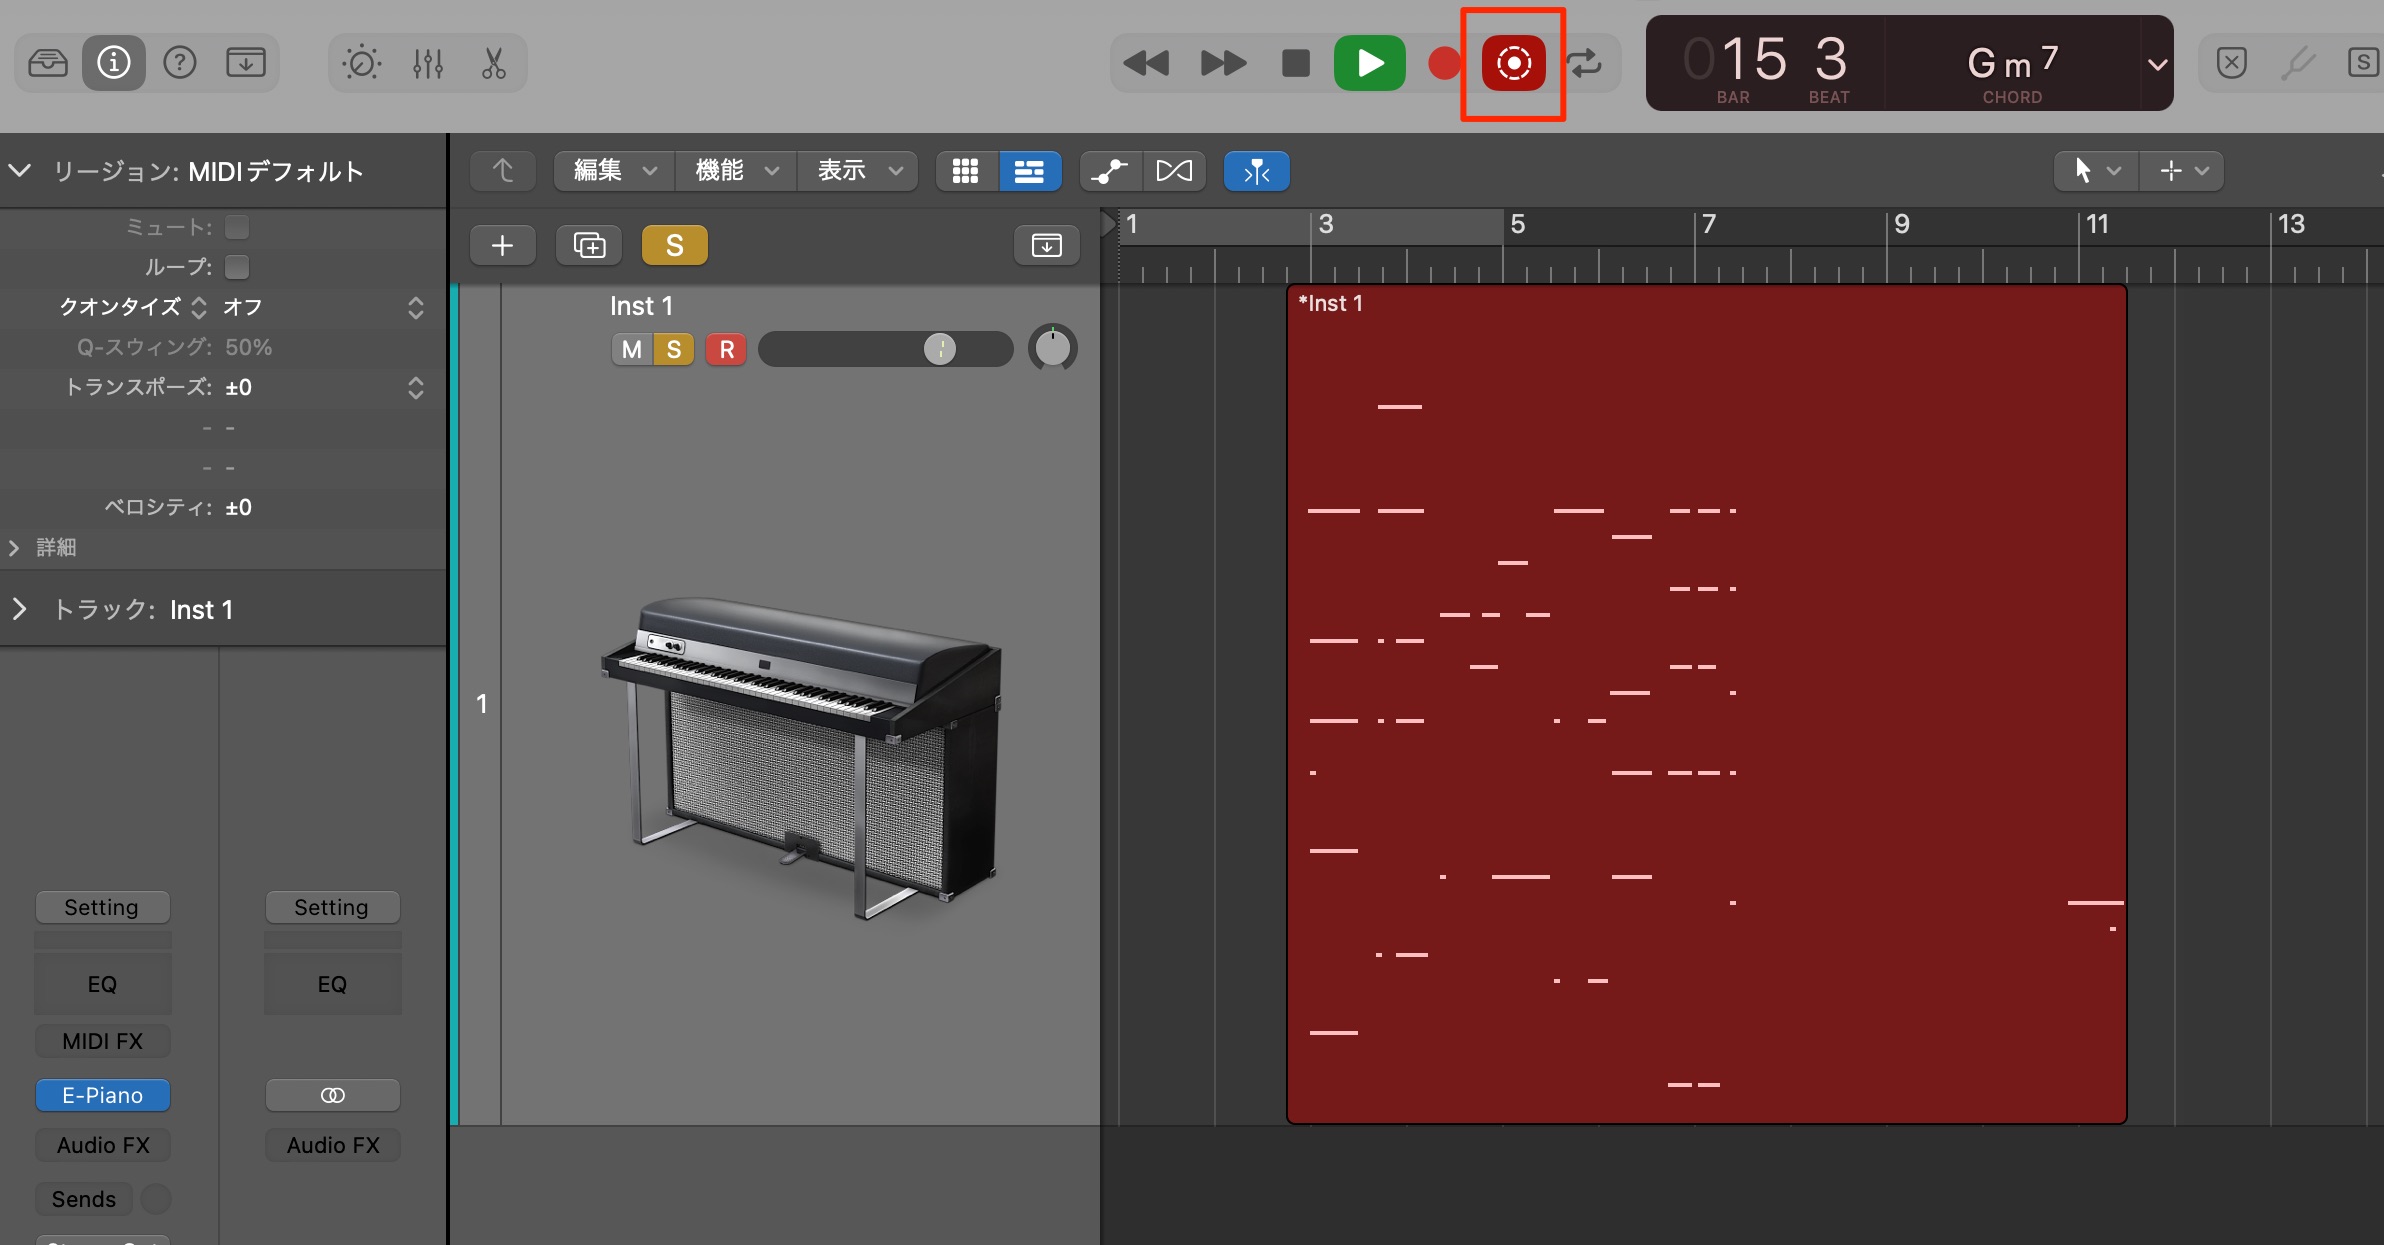Image resolution: width=2384 pixels, height=1245 pixels.
Task: Check the ミュート checkbox
Action: 237,228
